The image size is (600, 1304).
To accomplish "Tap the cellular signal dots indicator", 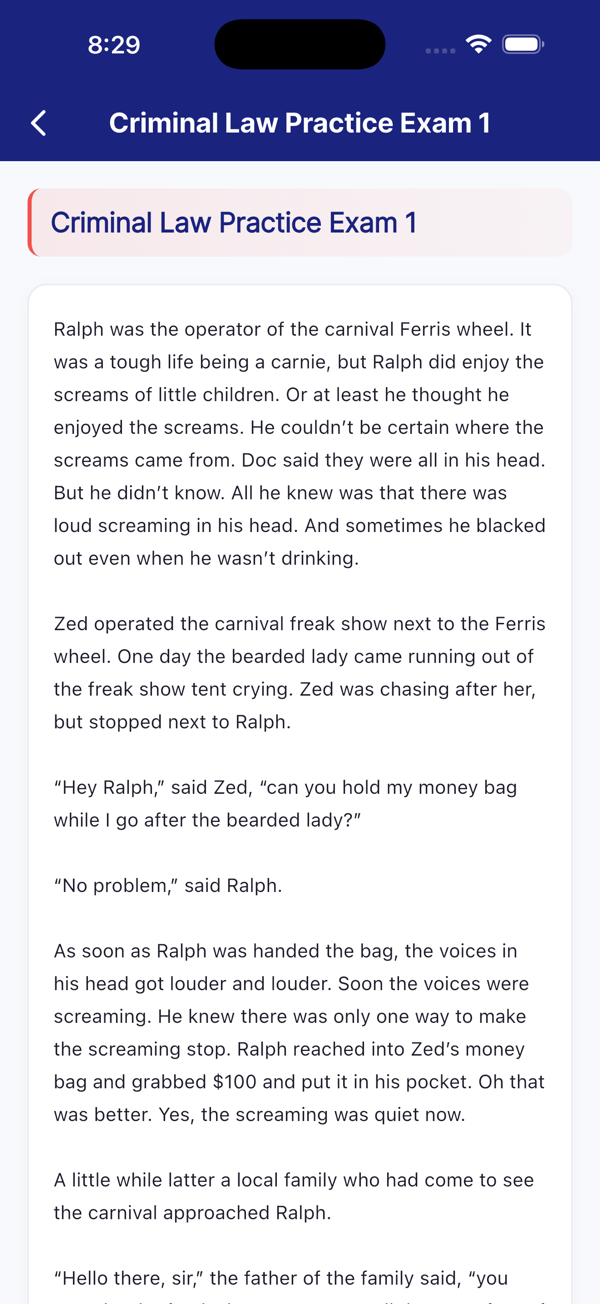I will point(440,50).
